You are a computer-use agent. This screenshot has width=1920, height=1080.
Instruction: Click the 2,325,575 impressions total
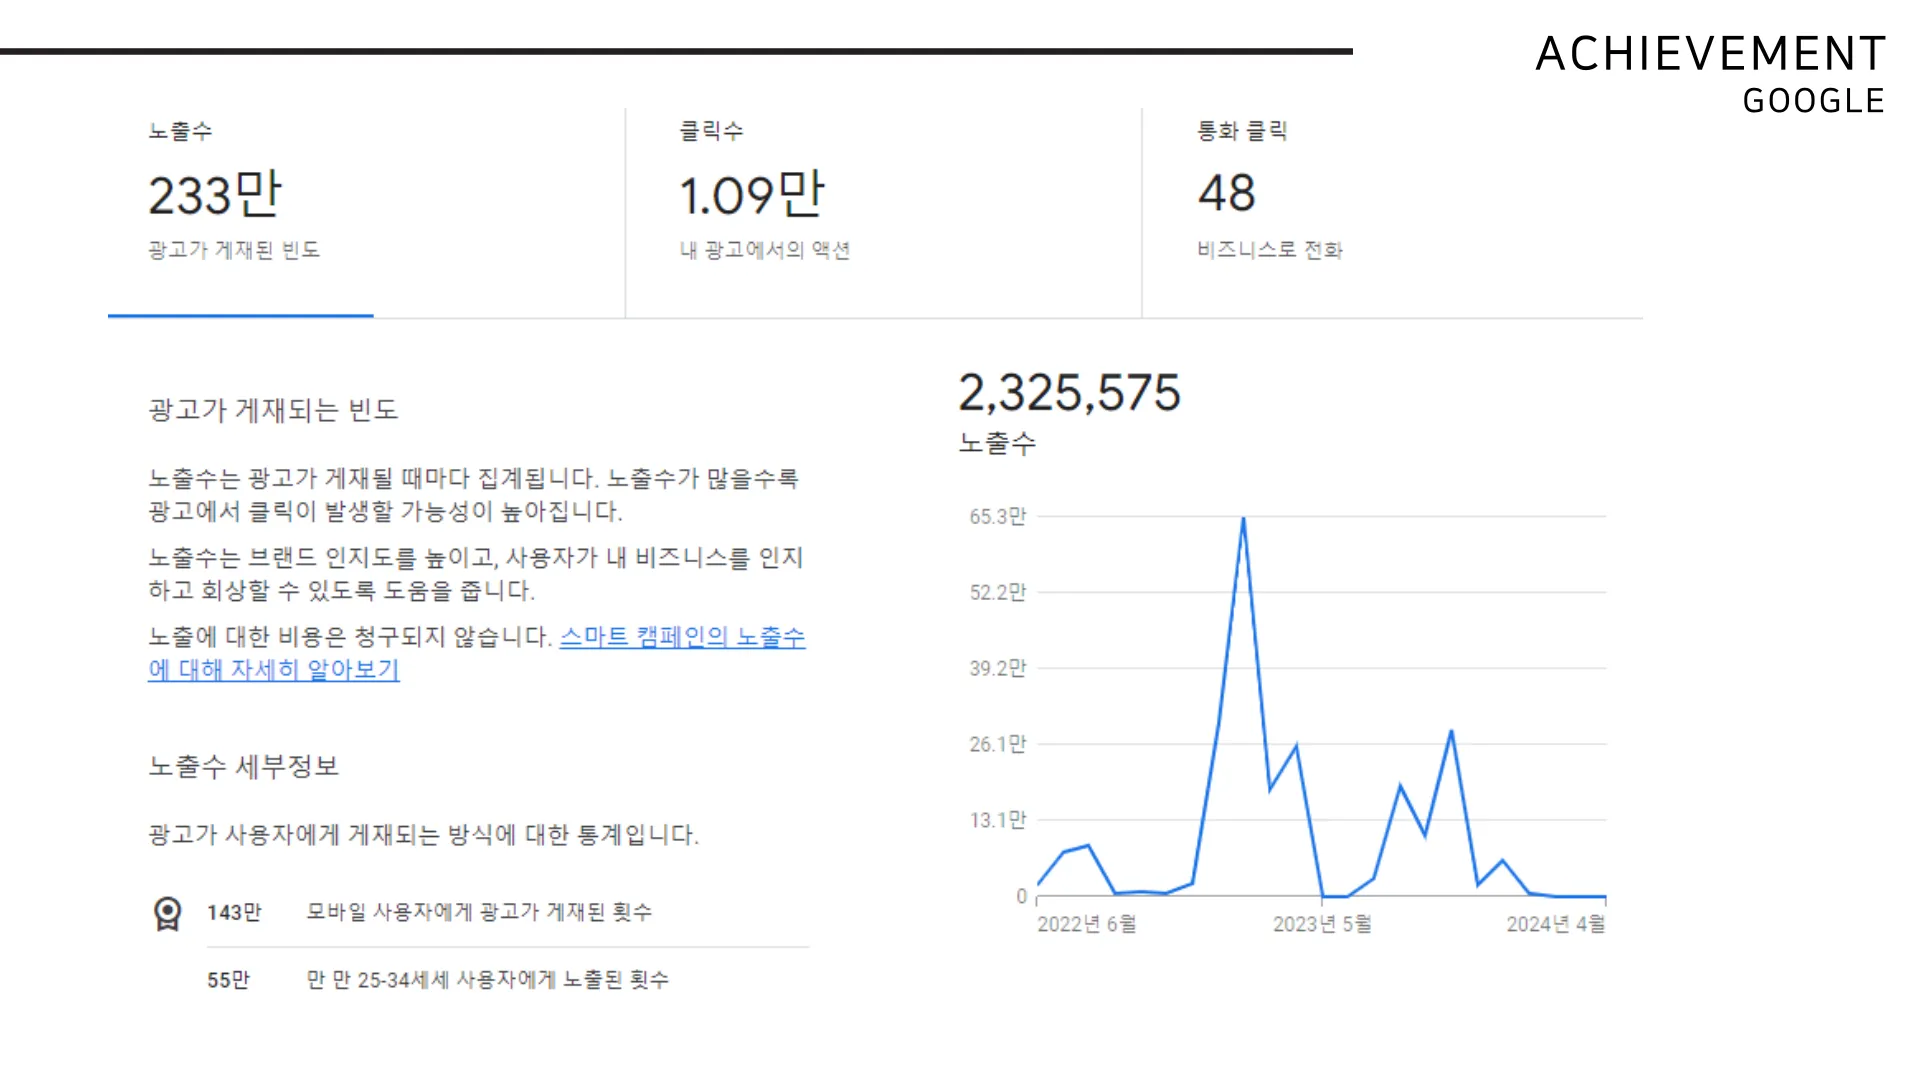(1071, 393)
